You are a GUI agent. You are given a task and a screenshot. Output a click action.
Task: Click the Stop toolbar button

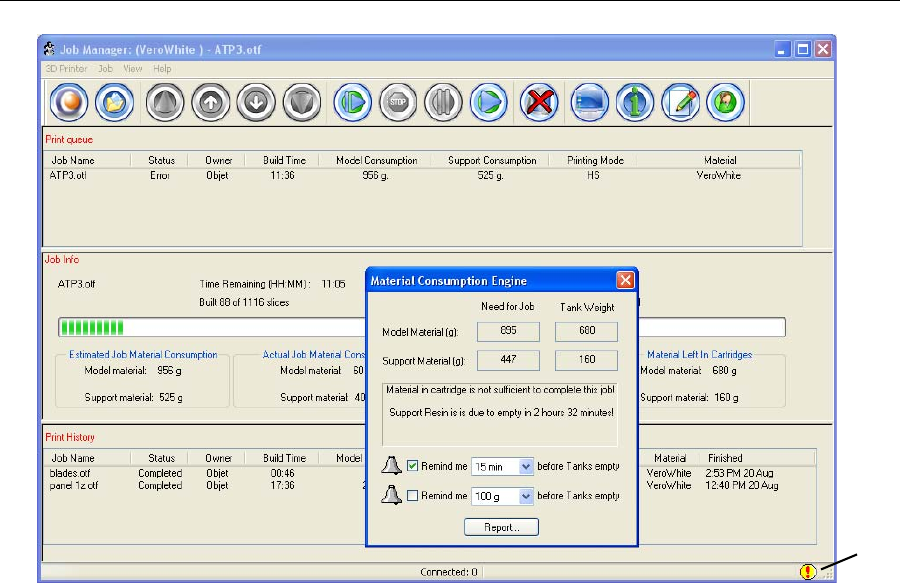397,103
